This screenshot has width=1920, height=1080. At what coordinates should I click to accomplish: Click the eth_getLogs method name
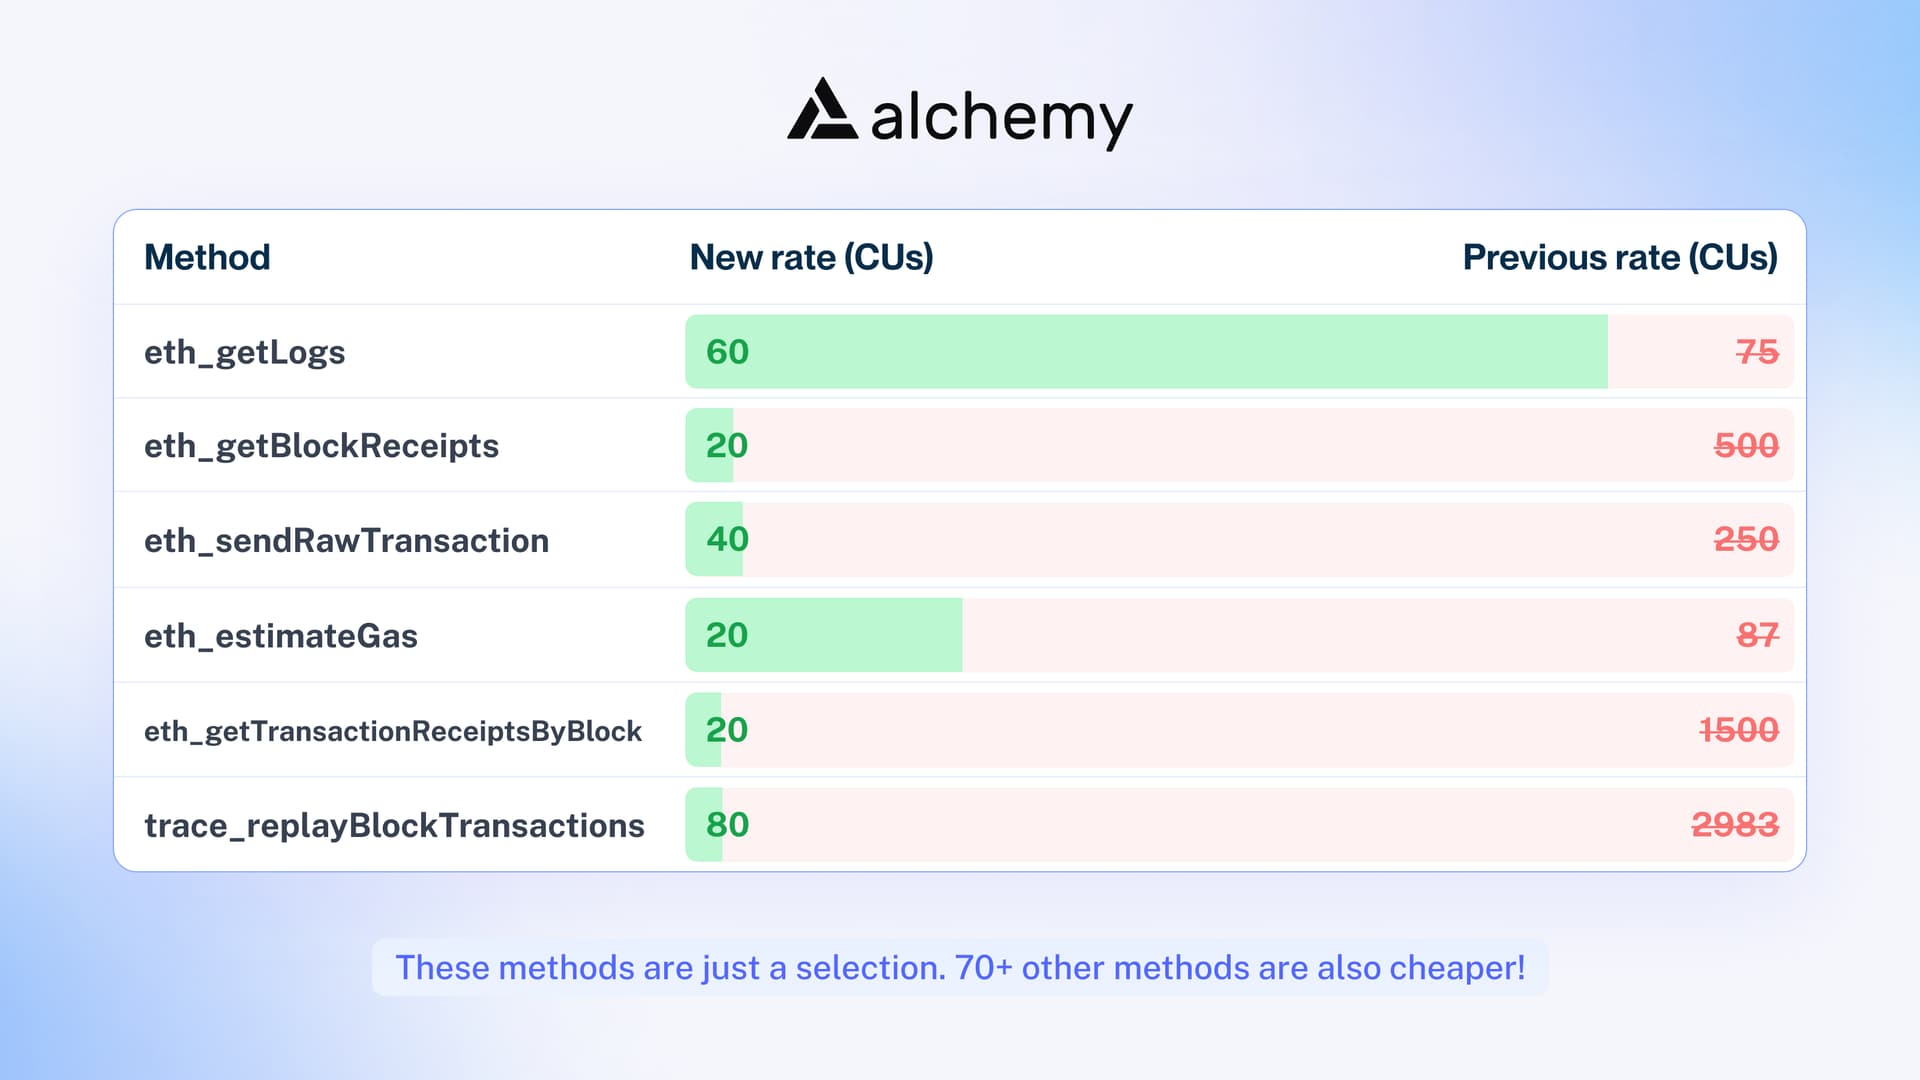(x=244, y=353)
